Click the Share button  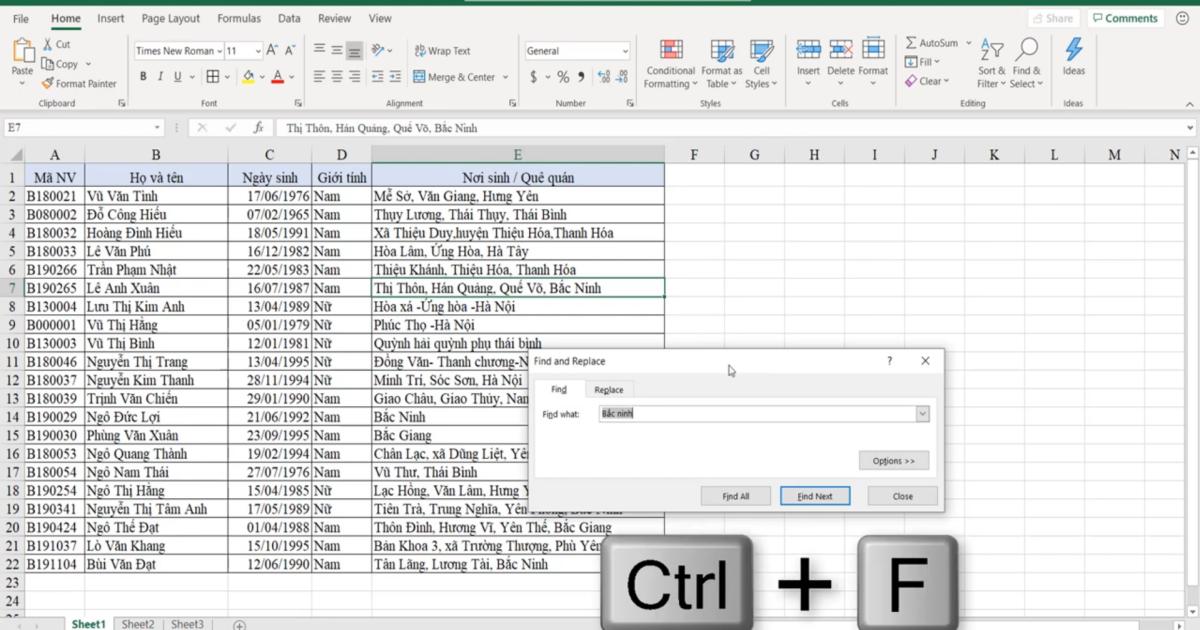[x=1052, y=19]
